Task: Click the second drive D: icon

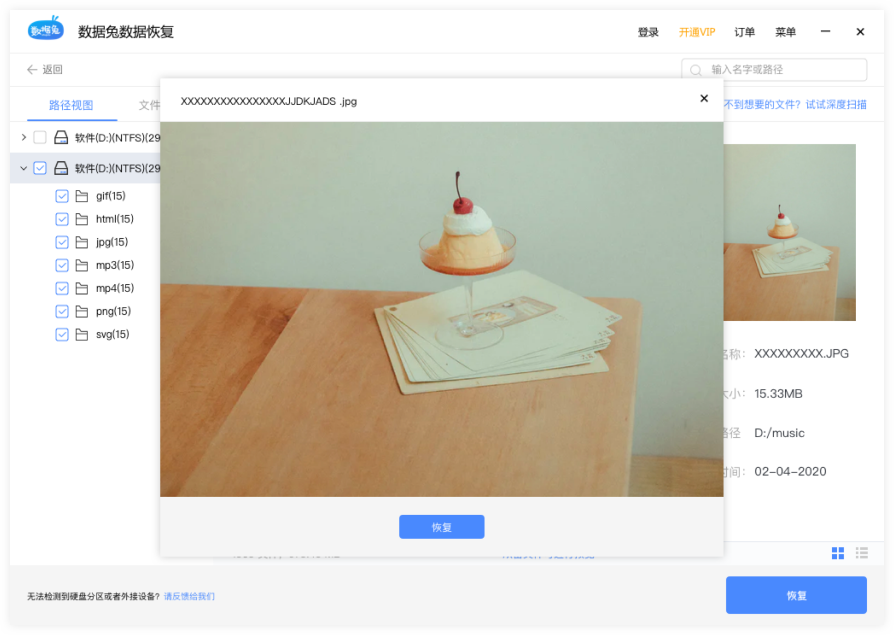Action: click(61, 168)
